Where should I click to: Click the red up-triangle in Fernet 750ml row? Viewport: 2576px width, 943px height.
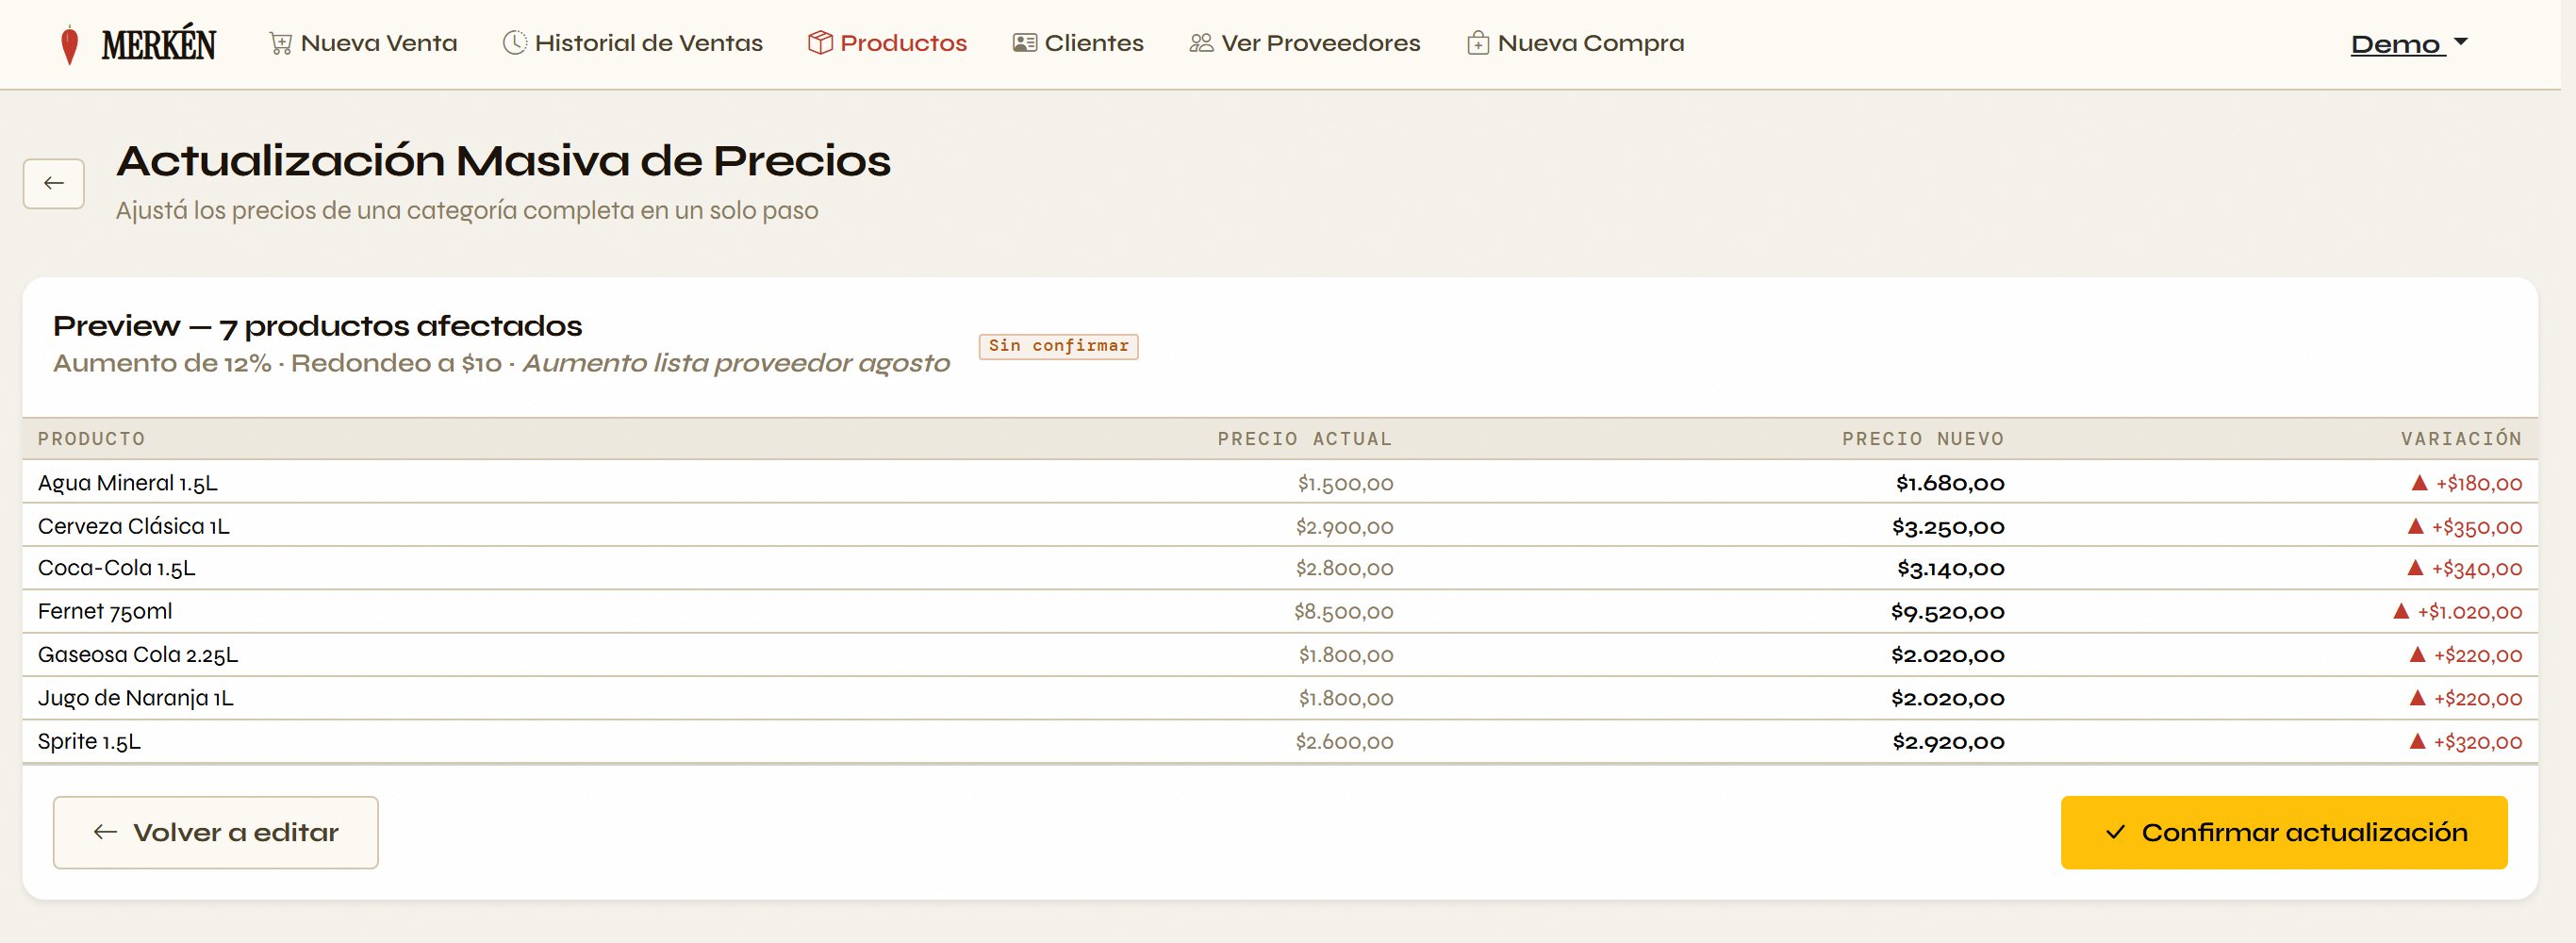point(2401,611)
